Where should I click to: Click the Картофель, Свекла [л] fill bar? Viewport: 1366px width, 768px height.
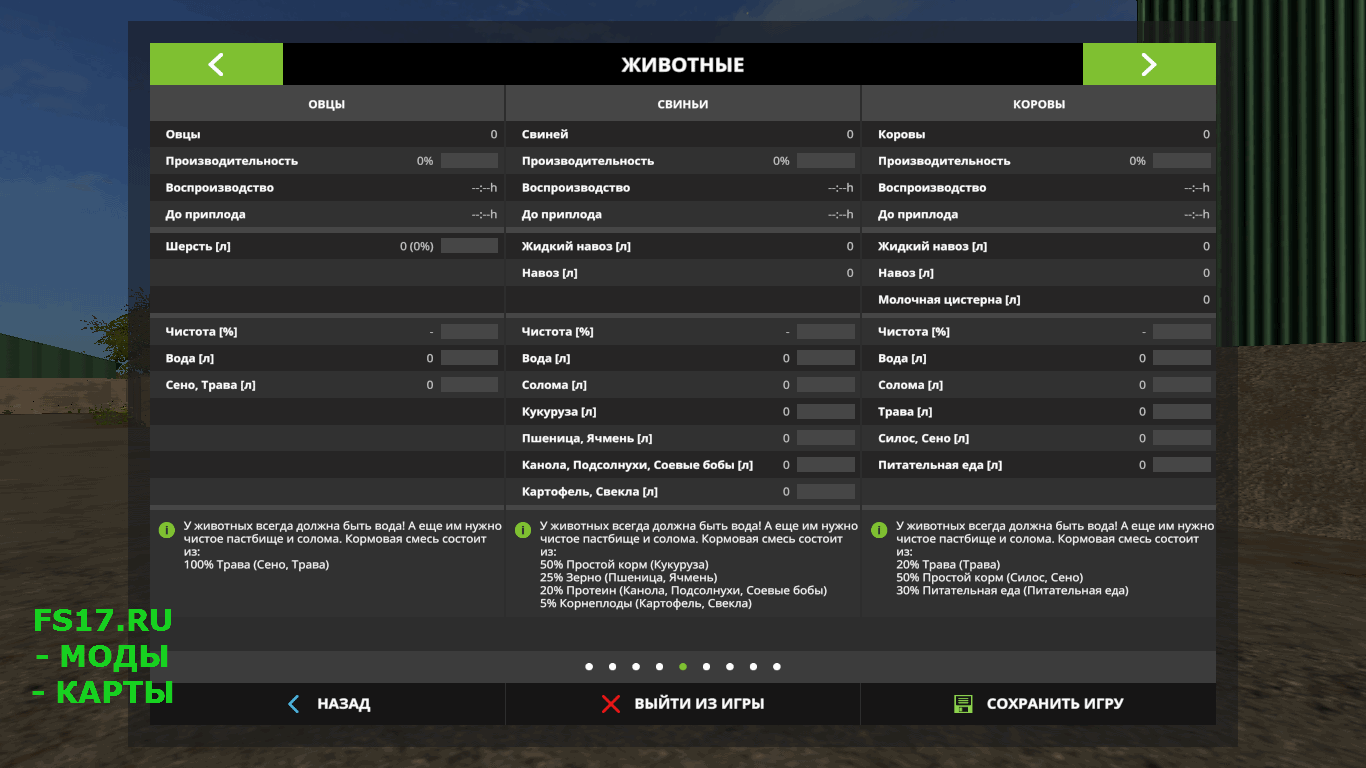tap(826, 492)
